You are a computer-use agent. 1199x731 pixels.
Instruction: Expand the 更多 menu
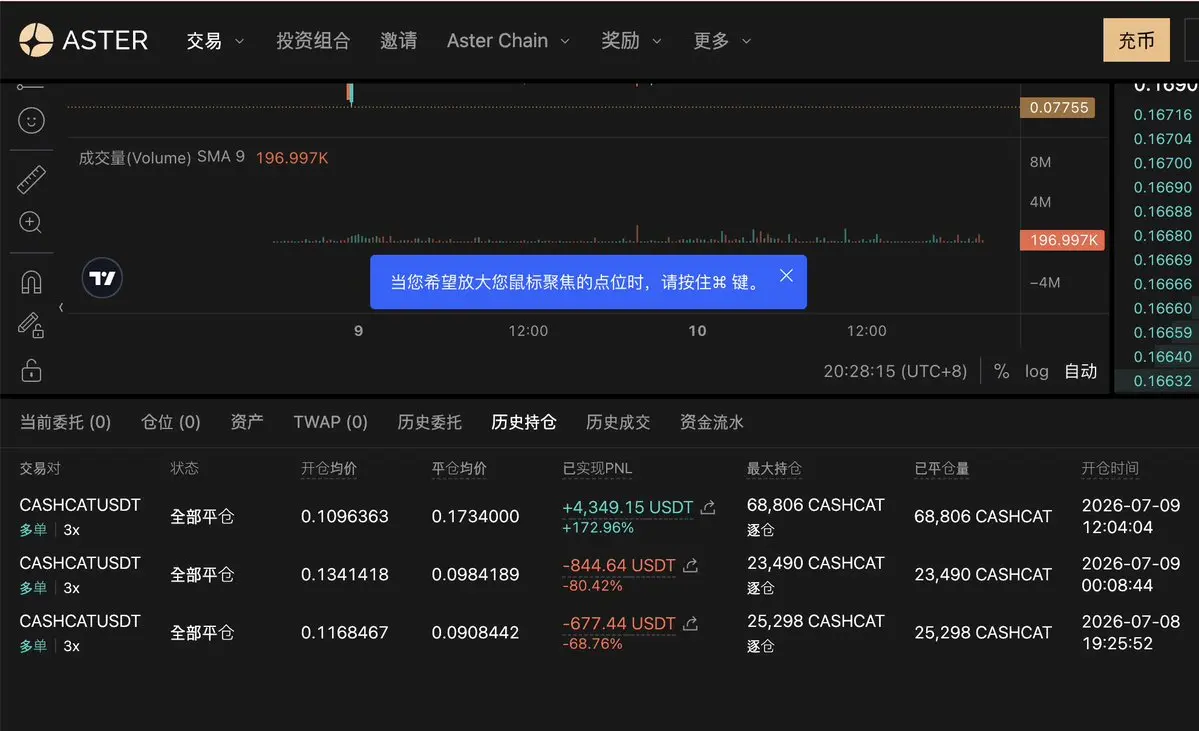[722, 41]
